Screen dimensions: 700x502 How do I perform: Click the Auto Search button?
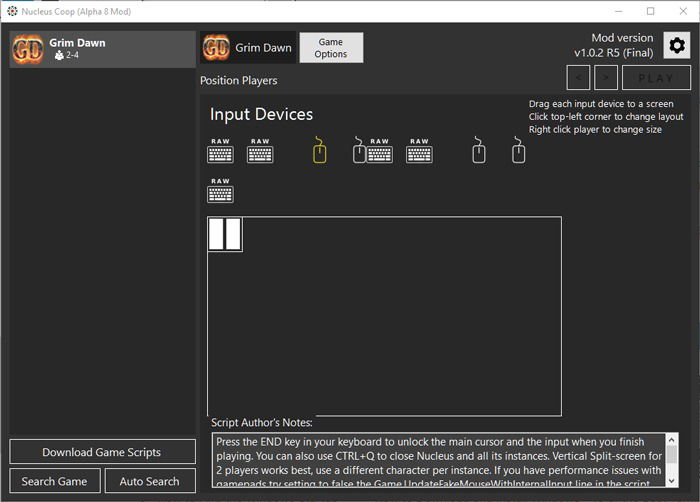(x=150, y=481)
